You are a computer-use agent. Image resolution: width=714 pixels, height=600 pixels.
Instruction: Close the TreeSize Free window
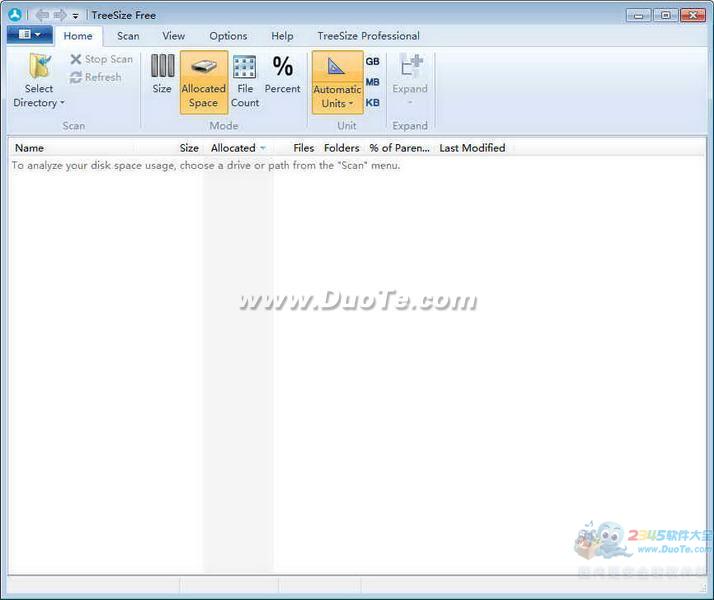tap(693, 15)
